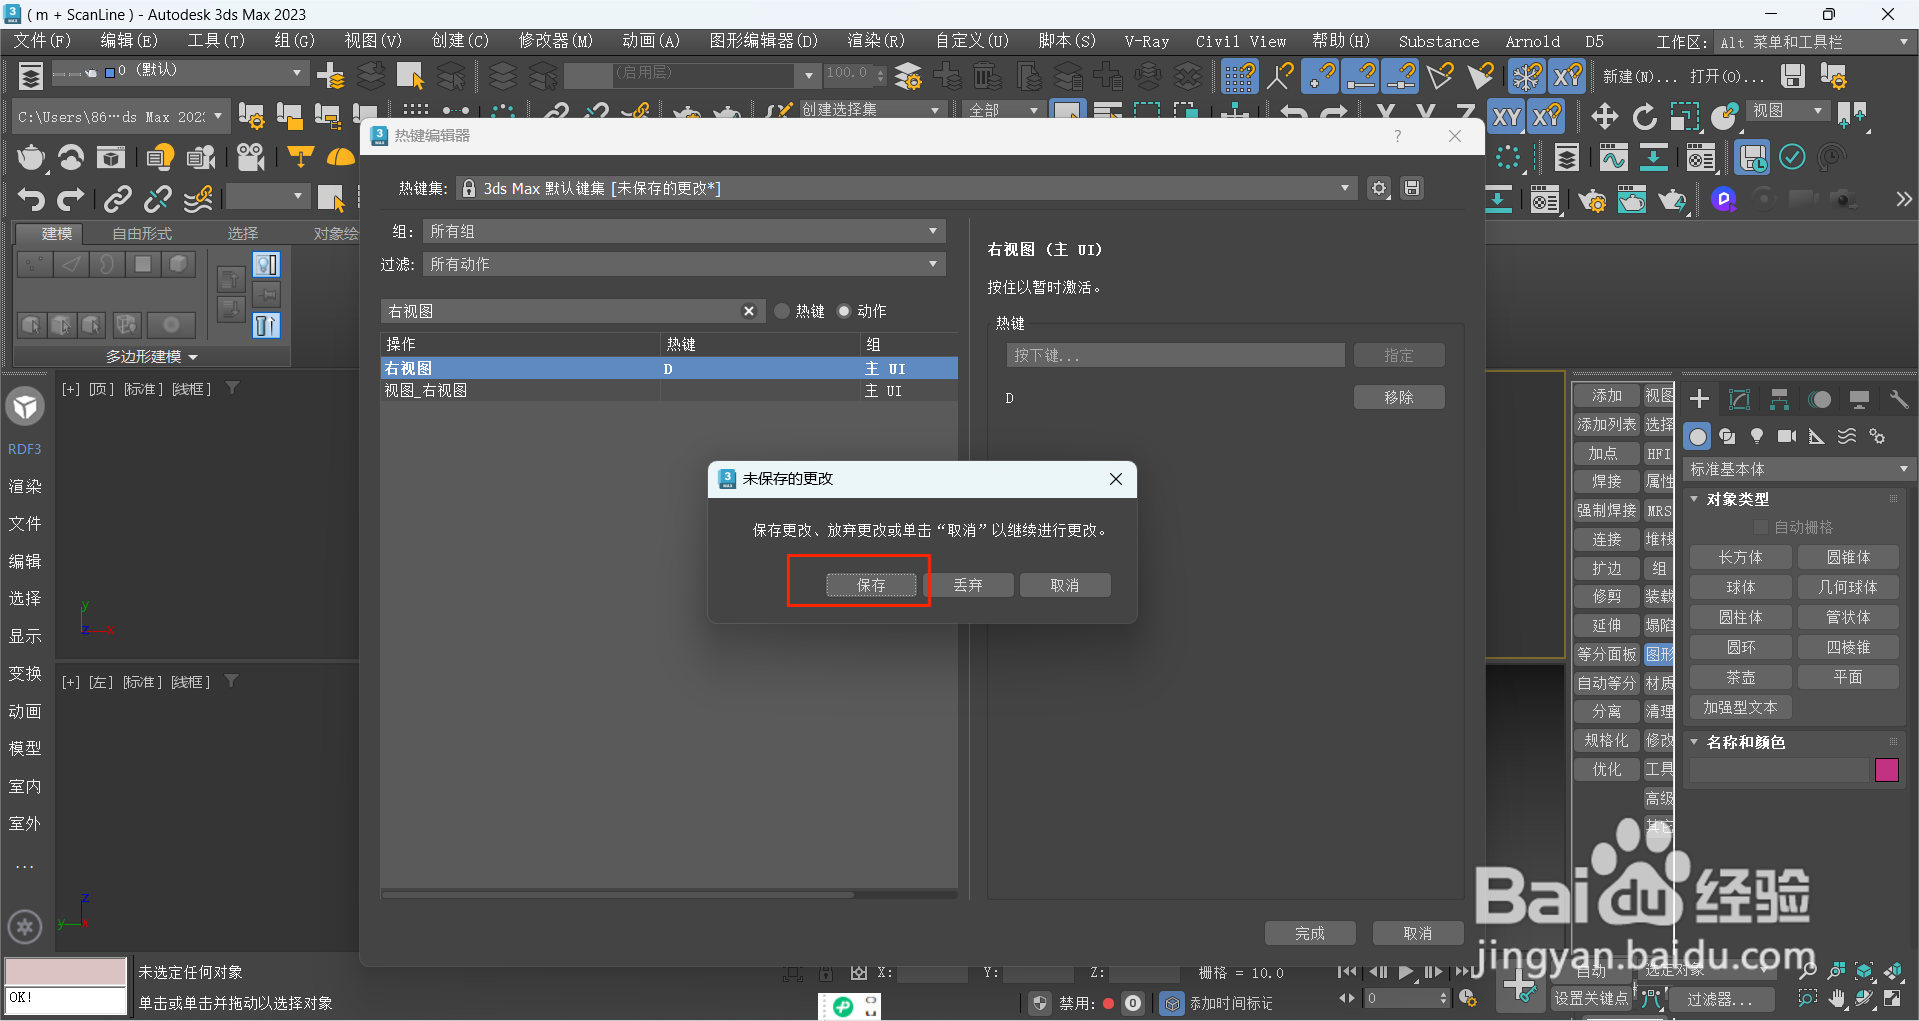Screen dimensions: 1919x1021
Task: Click the pink object color swatch
Action: pos(1886,770)
